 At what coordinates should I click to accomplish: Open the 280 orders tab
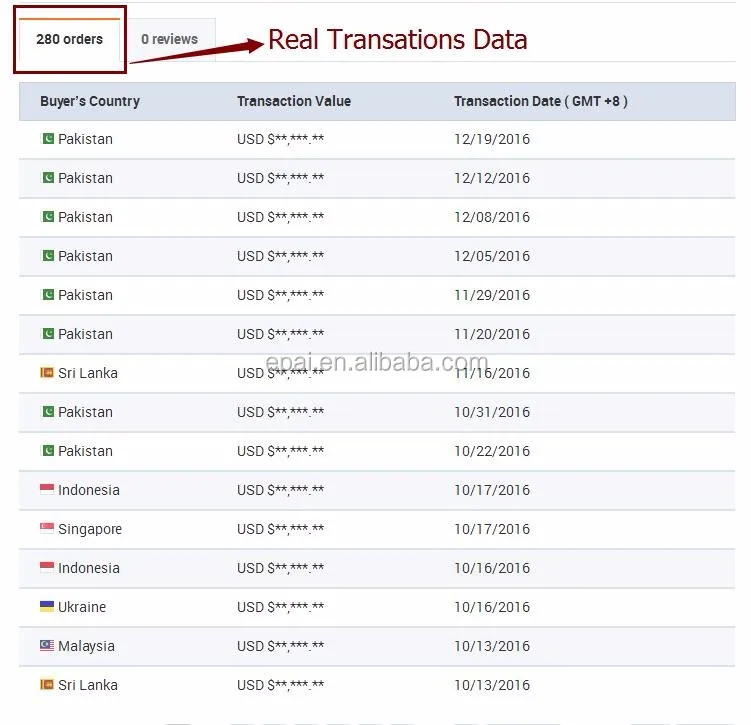click(x=69, y=39)
